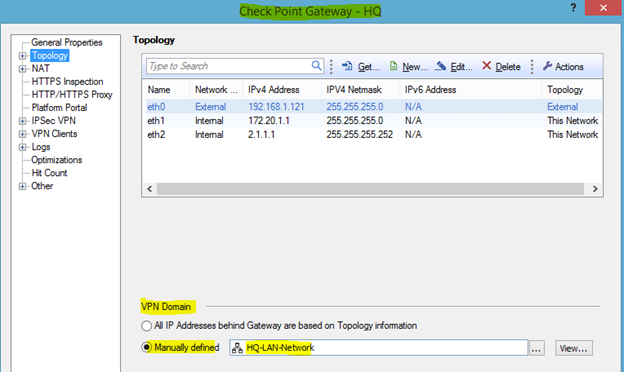Click the Delete toolbar button
This screenshot has height=372, width=624.
tap(501, 66)
